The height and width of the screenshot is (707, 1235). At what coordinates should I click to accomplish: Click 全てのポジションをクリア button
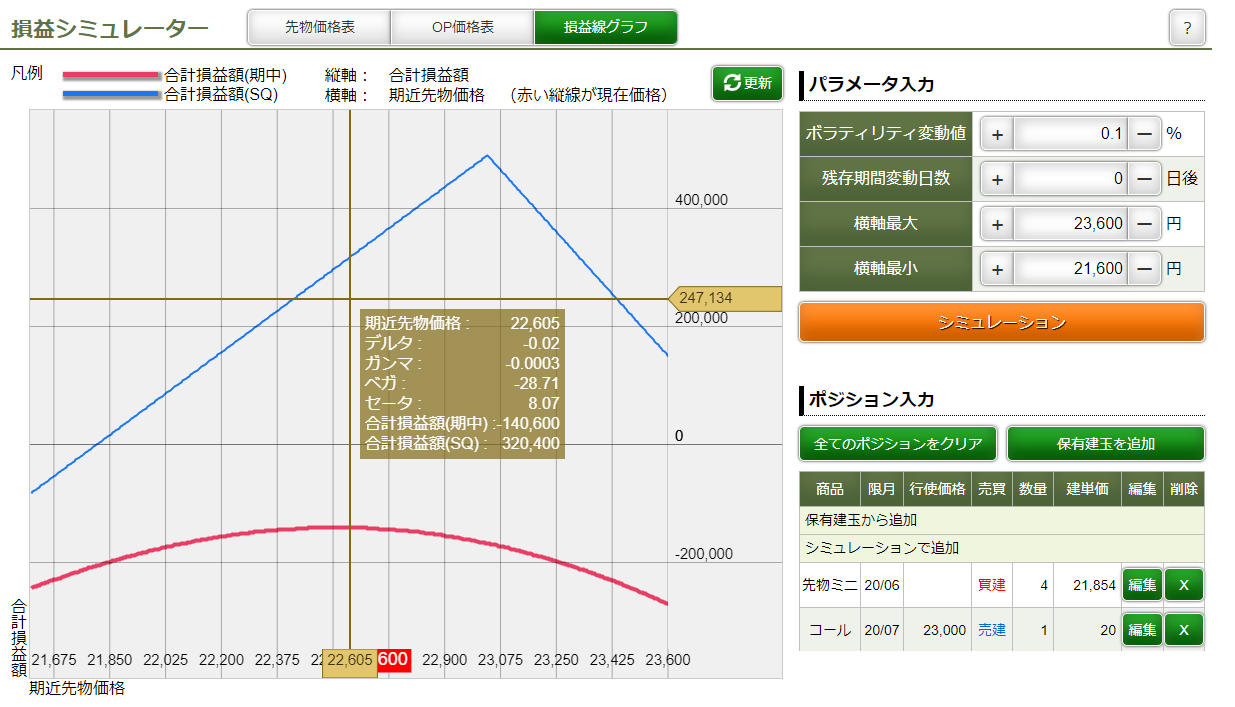pos(897,443)
